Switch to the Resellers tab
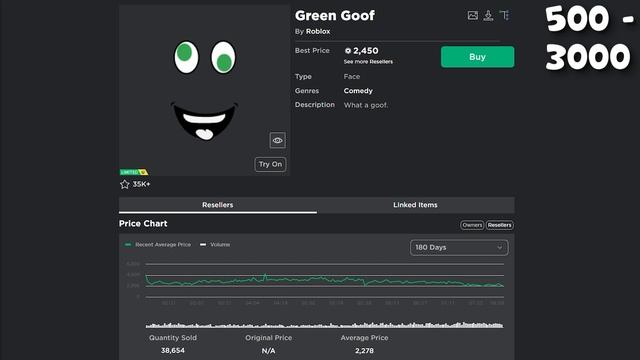 (x=218, y=205)
